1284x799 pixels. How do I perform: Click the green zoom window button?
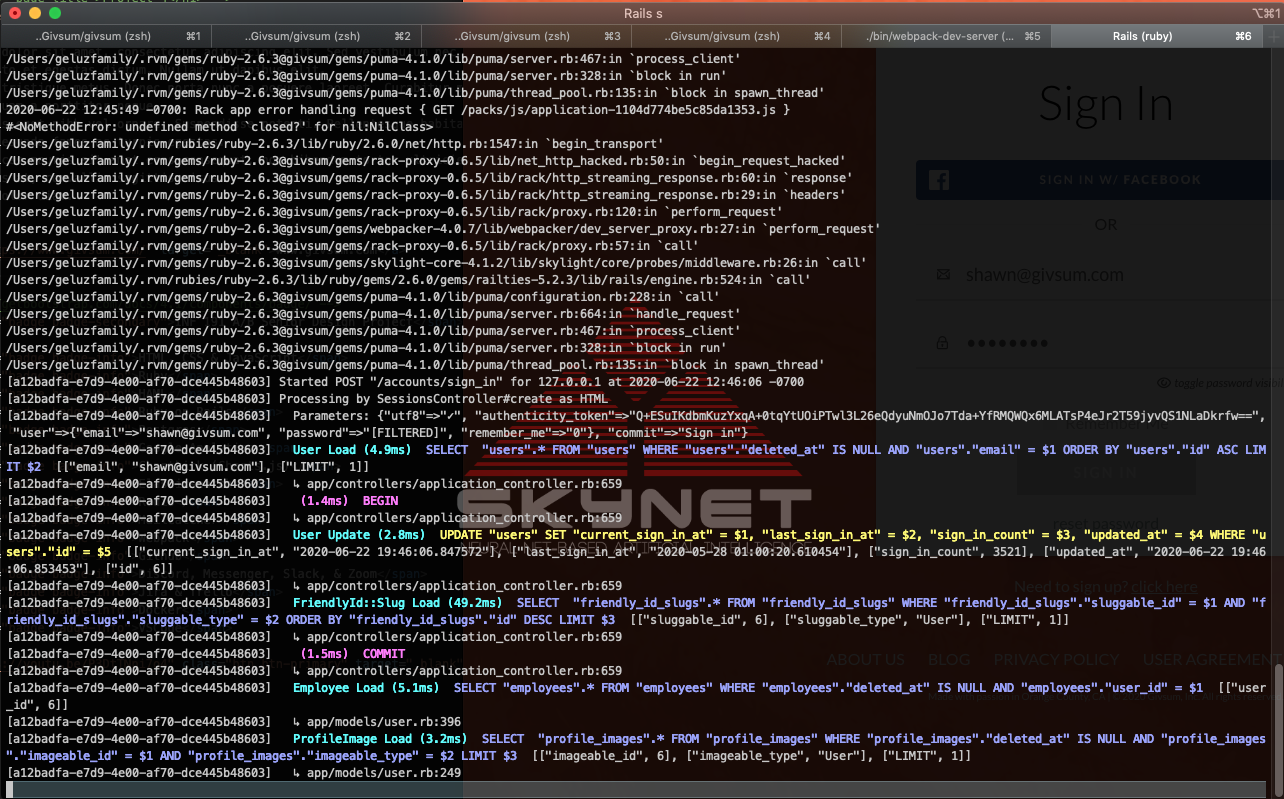tap(55, 13)
